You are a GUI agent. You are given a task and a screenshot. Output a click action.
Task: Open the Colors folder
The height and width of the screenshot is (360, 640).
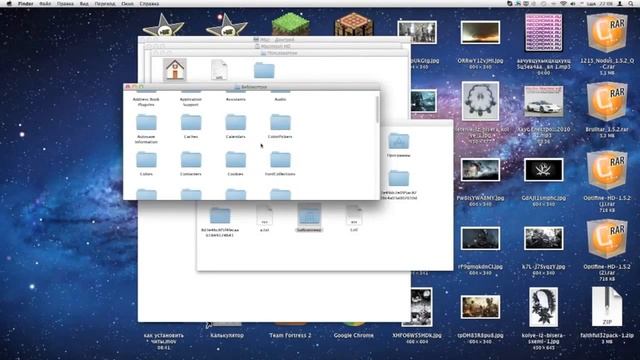click(146, 160)
